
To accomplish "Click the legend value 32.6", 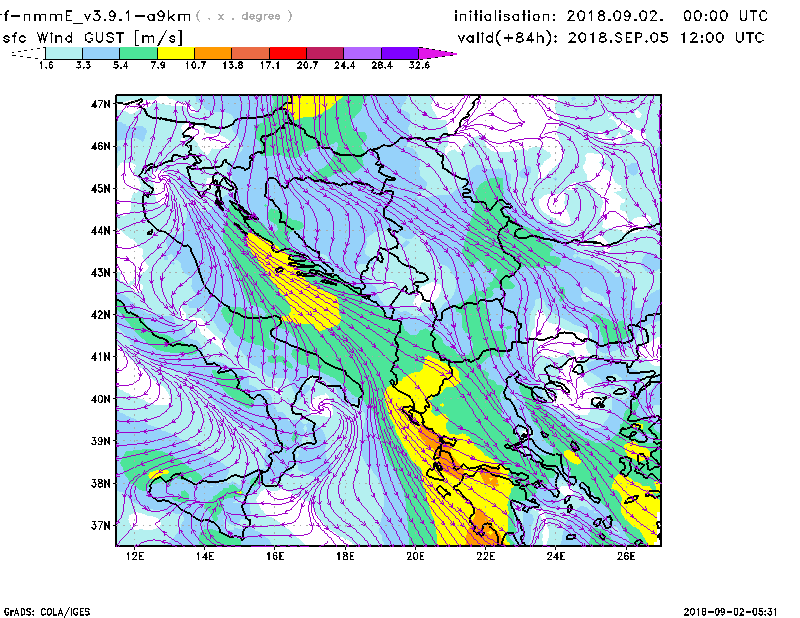I will (x=419, y=65).
